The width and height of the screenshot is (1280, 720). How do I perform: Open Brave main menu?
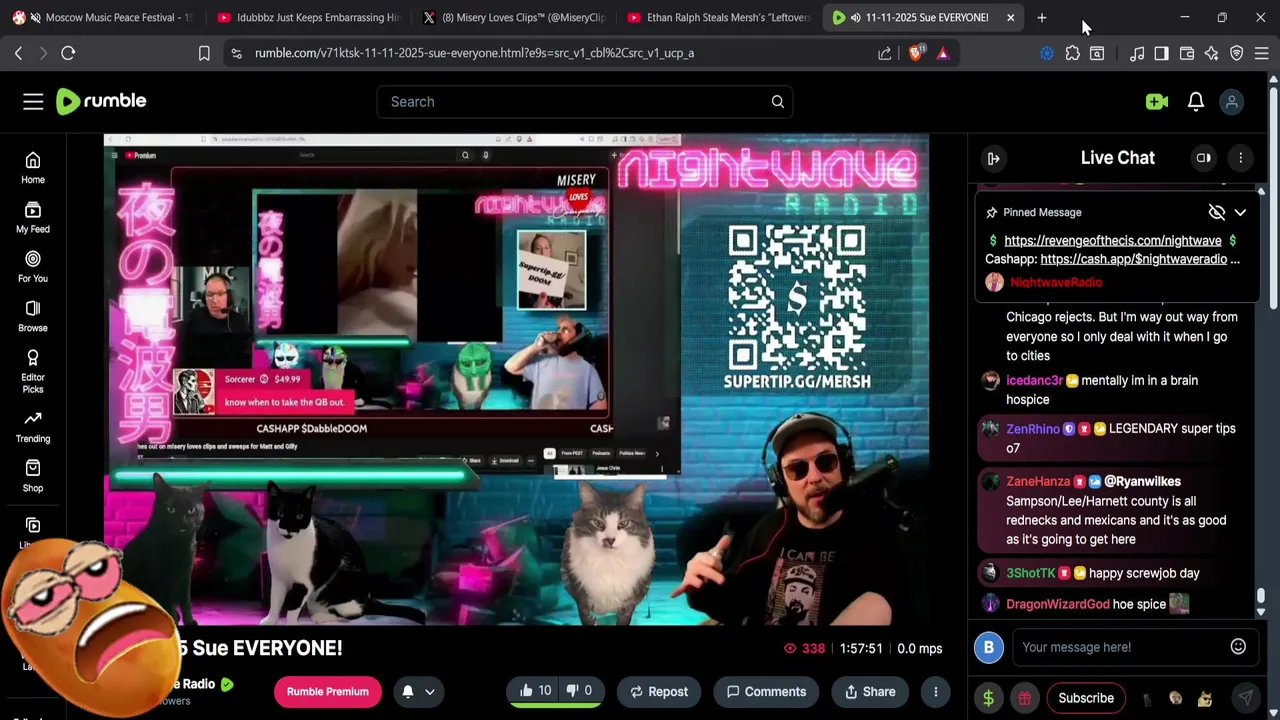pyautogui.click(x=1262, y=53)
